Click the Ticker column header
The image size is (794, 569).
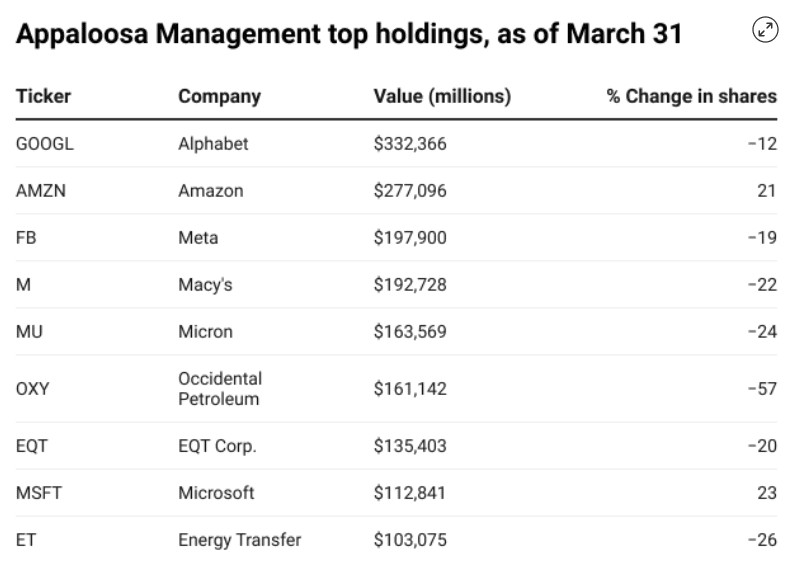click(x=43, y=97)
